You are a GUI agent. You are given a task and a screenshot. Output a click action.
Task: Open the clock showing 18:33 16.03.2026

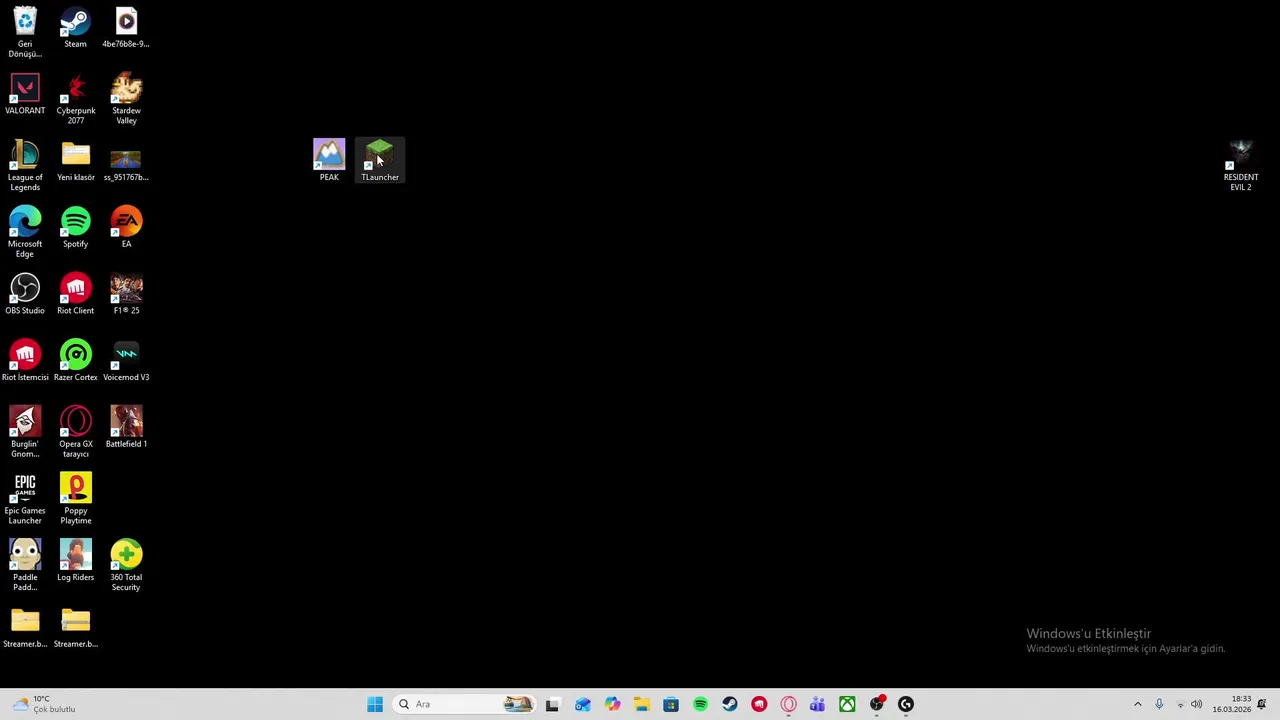pos(1231,704)
